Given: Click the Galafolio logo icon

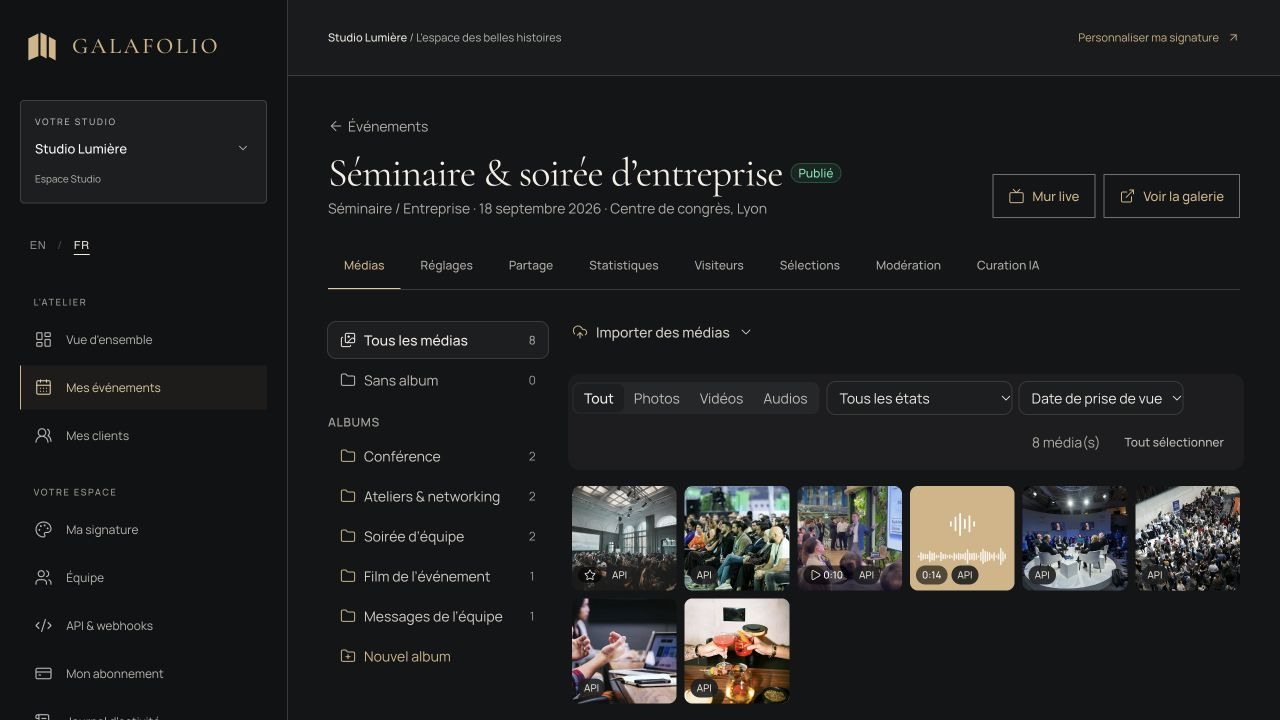Looking at the screenshot, I should click(x=42, y=46).
